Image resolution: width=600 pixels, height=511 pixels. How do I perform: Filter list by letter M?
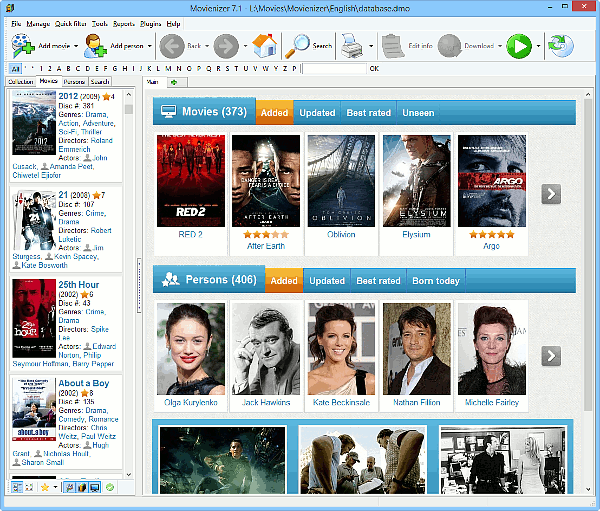tap(168, 69)
